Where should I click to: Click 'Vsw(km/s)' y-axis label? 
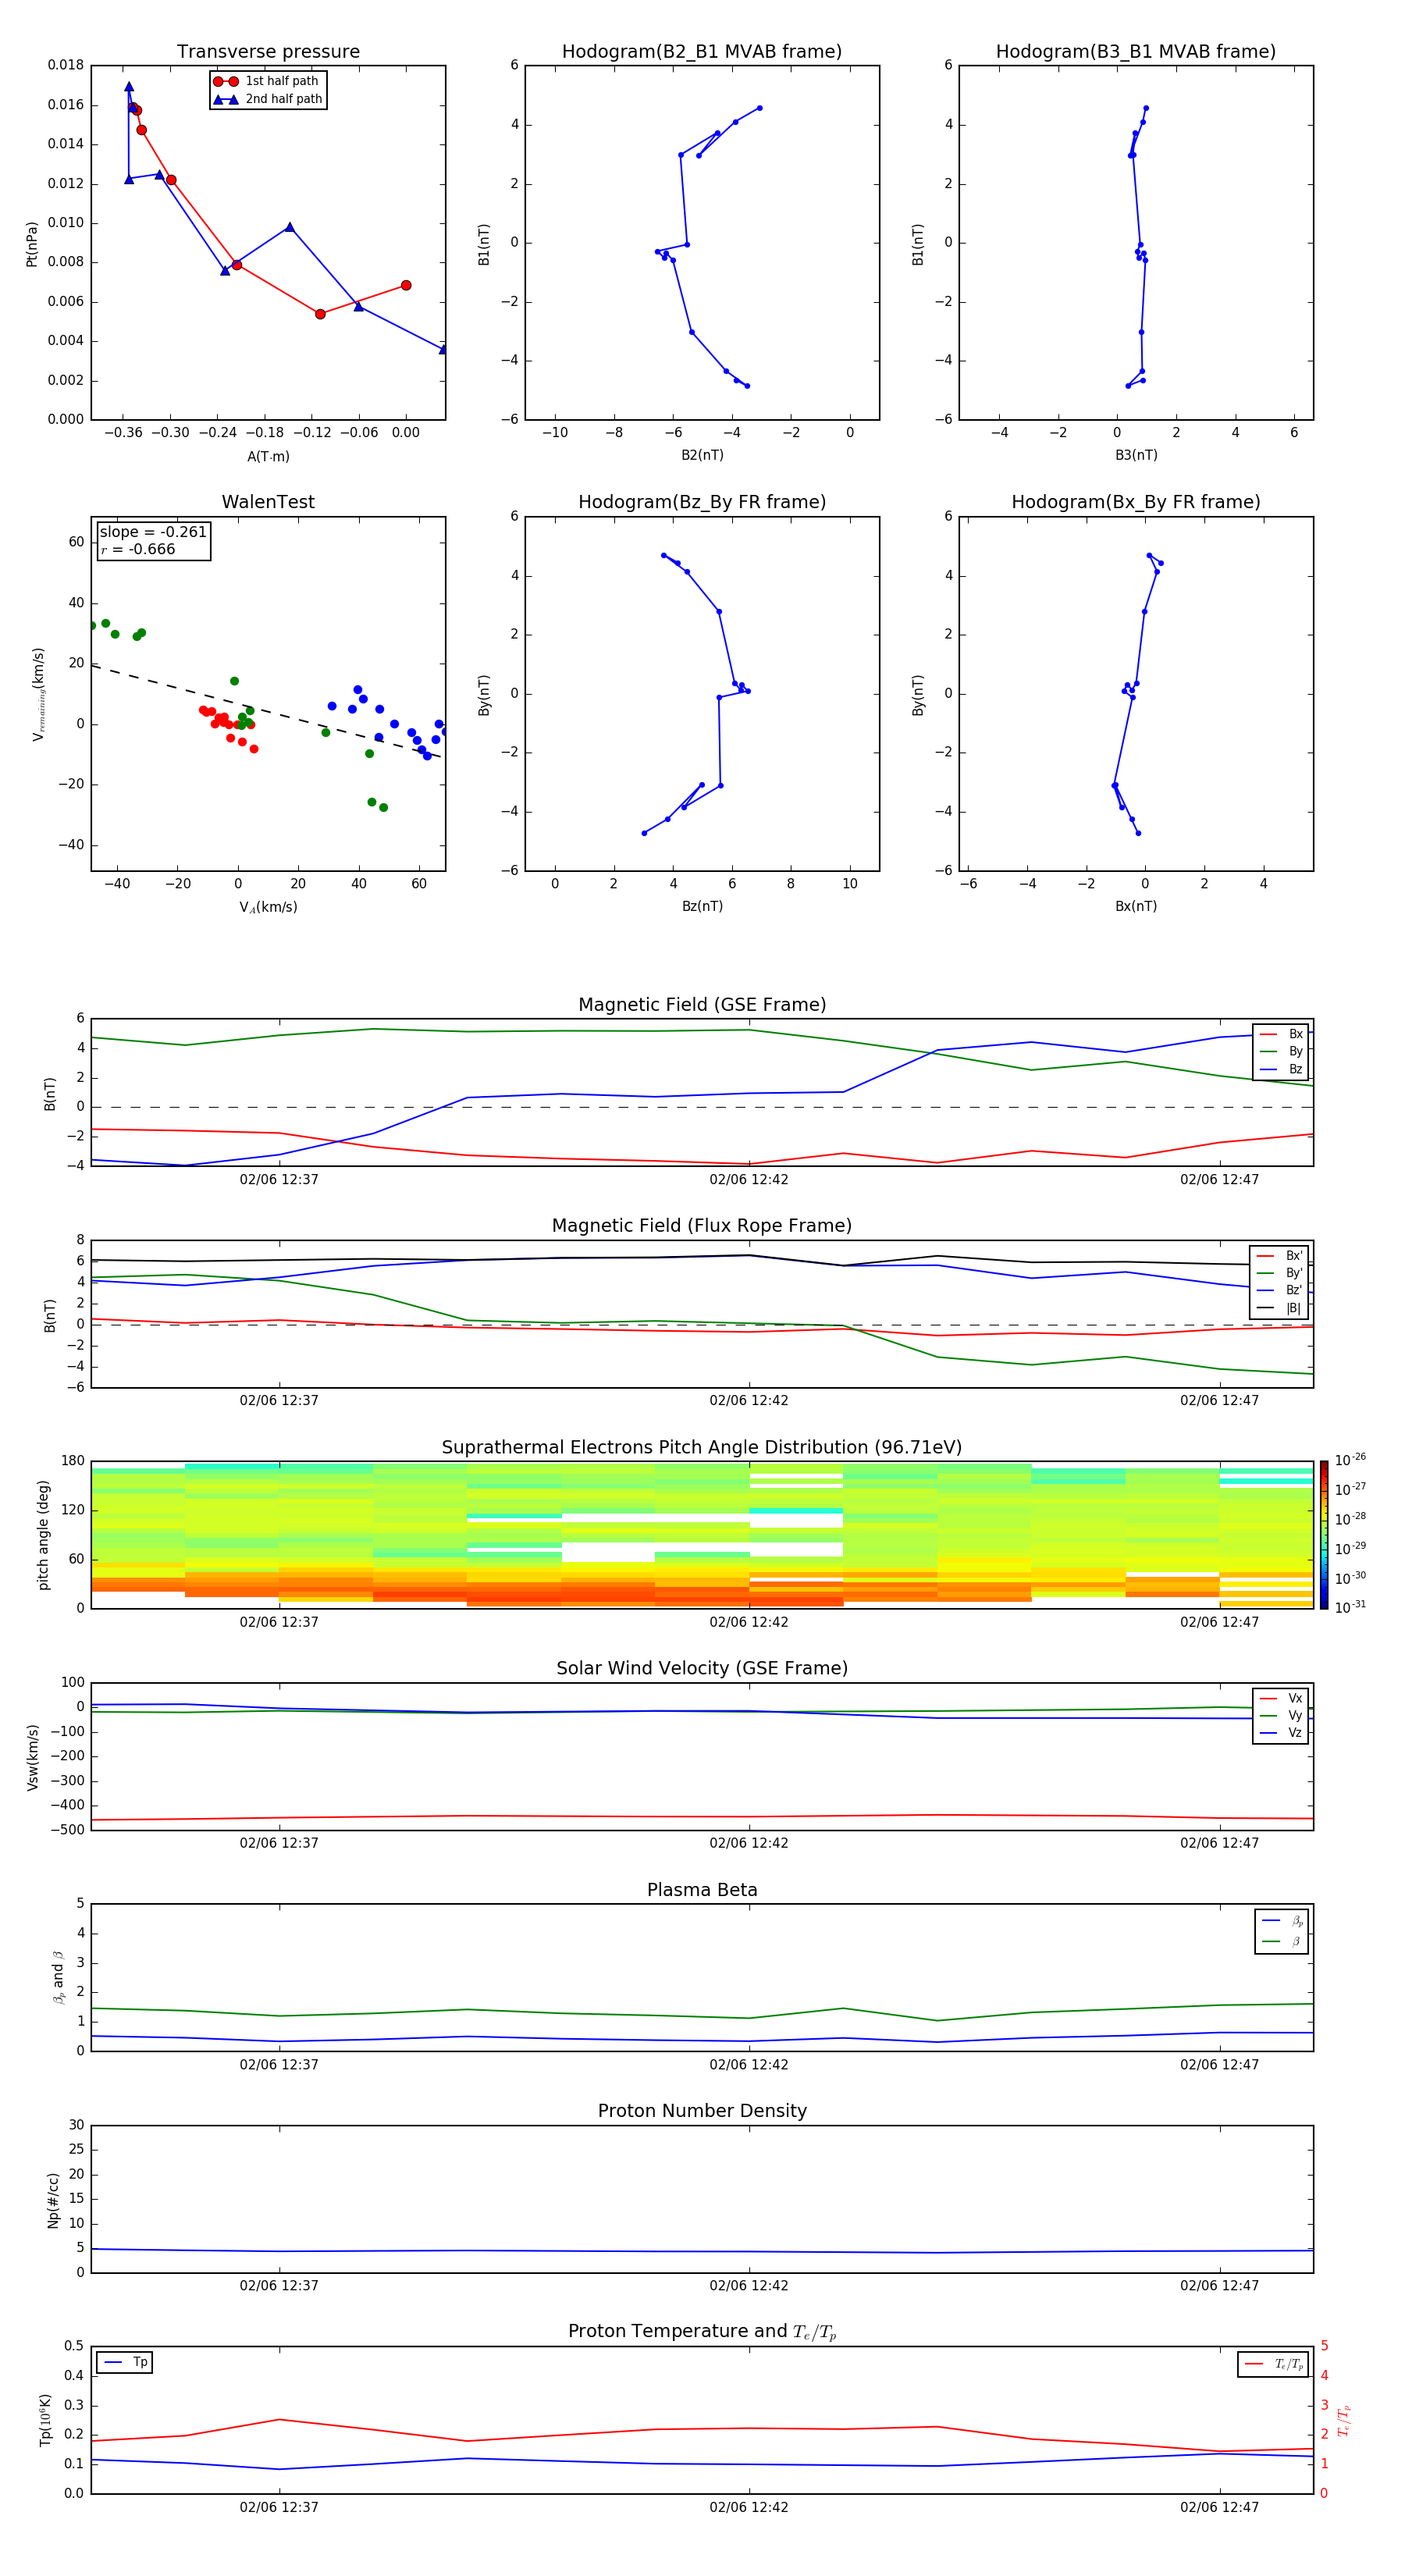coord(33,1757)
